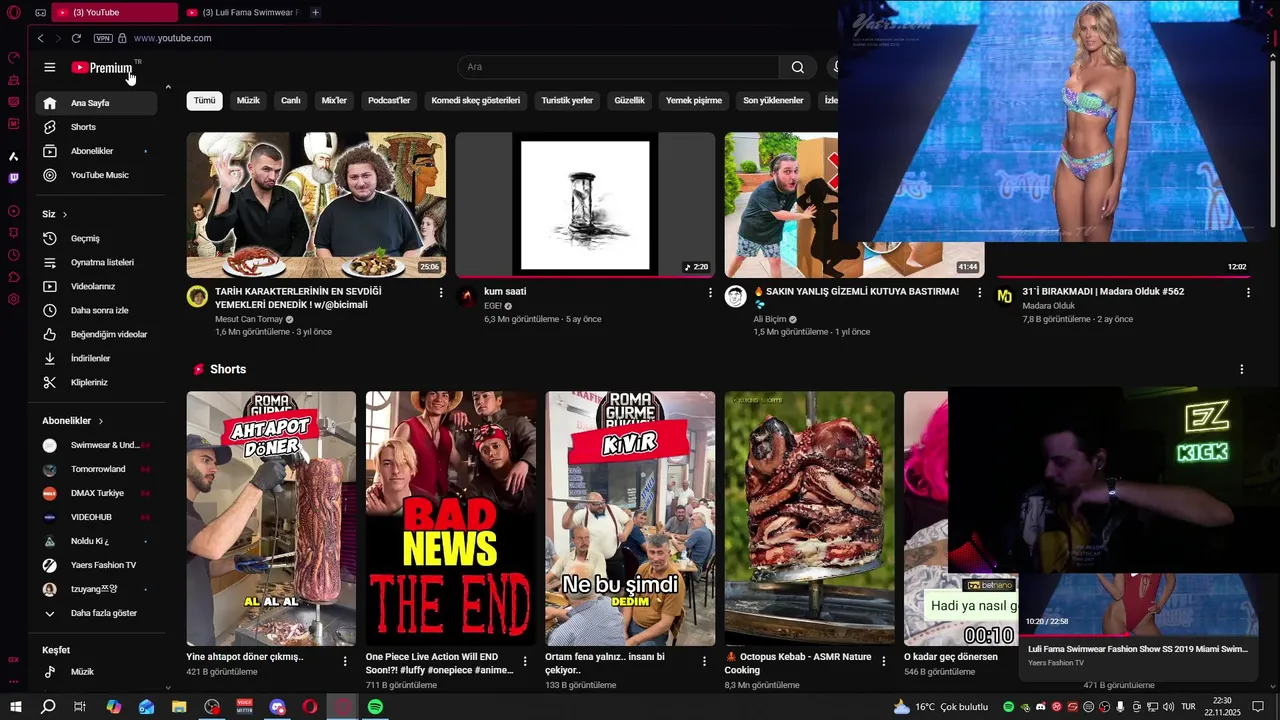1280x720 pixels.
Task: Select the Yemek pişirme chip
Action: [694, 100]
